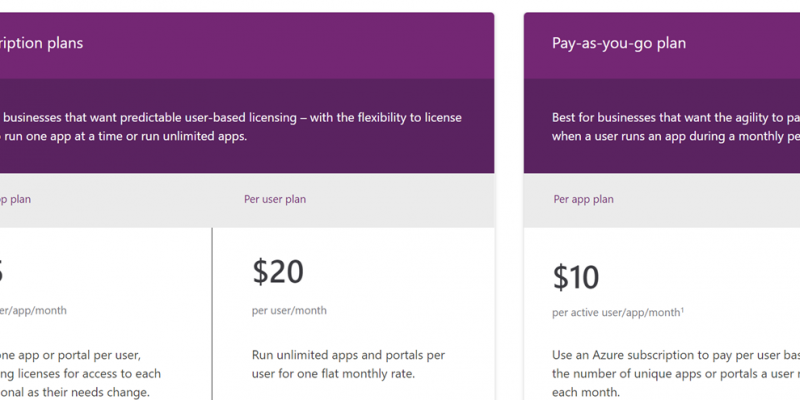Click the $10 price
Viewport: 800px width, 400px height.
click(576, 277)
